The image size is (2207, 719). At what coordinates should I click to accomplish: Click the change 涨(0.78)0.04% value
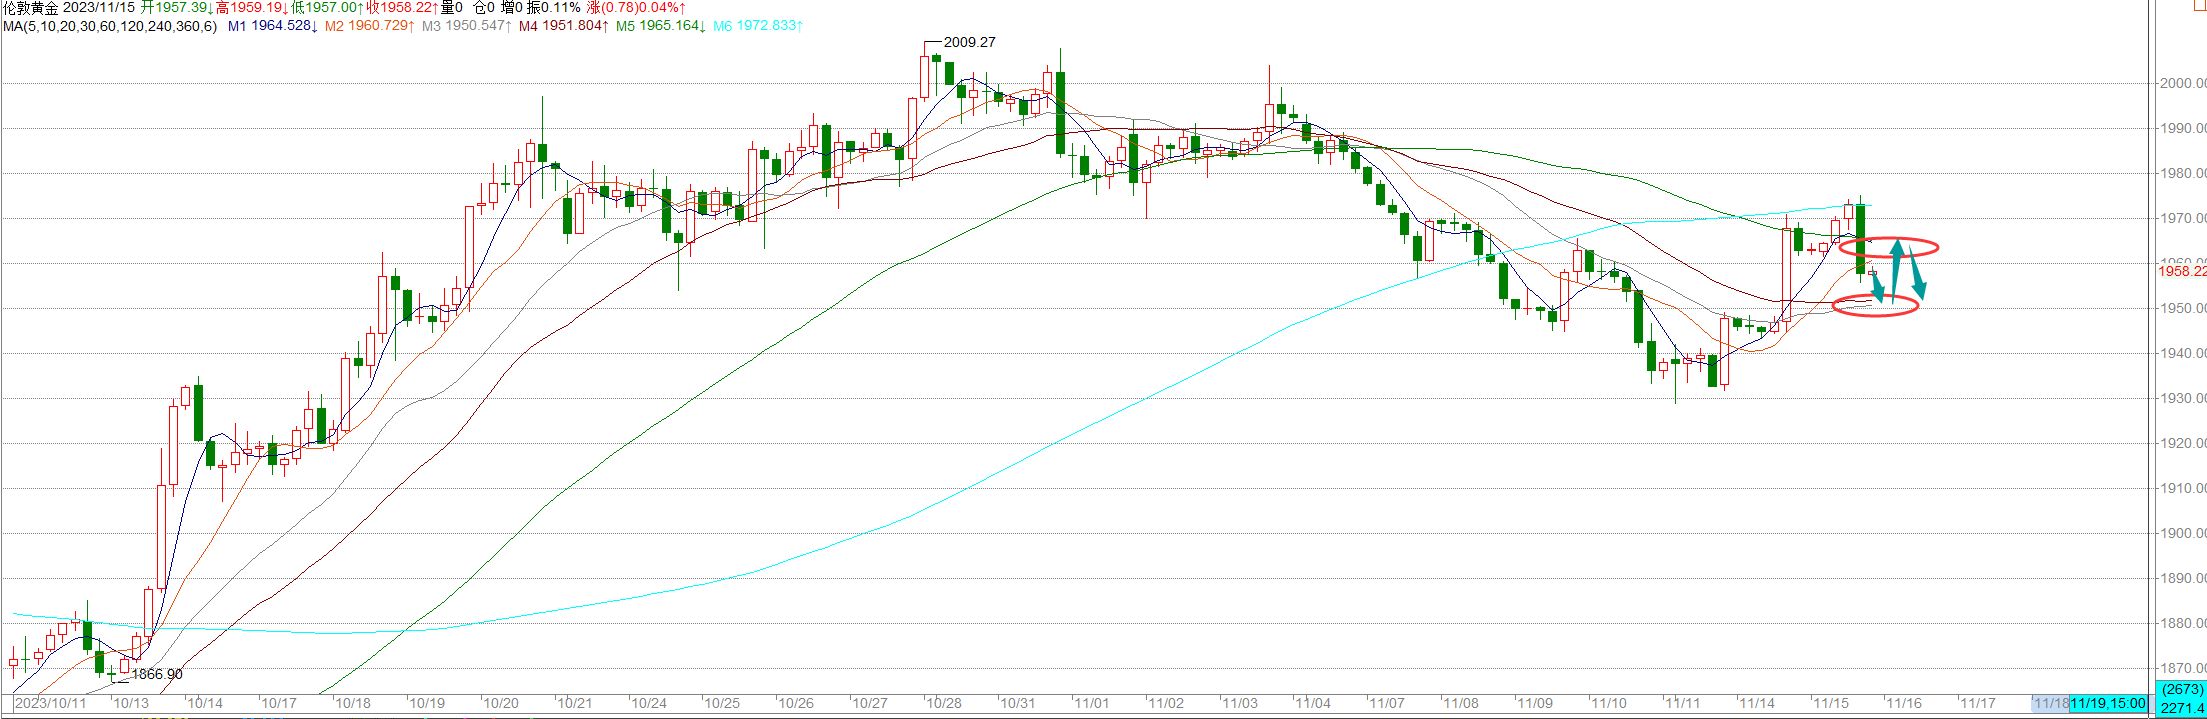(637, 8)
